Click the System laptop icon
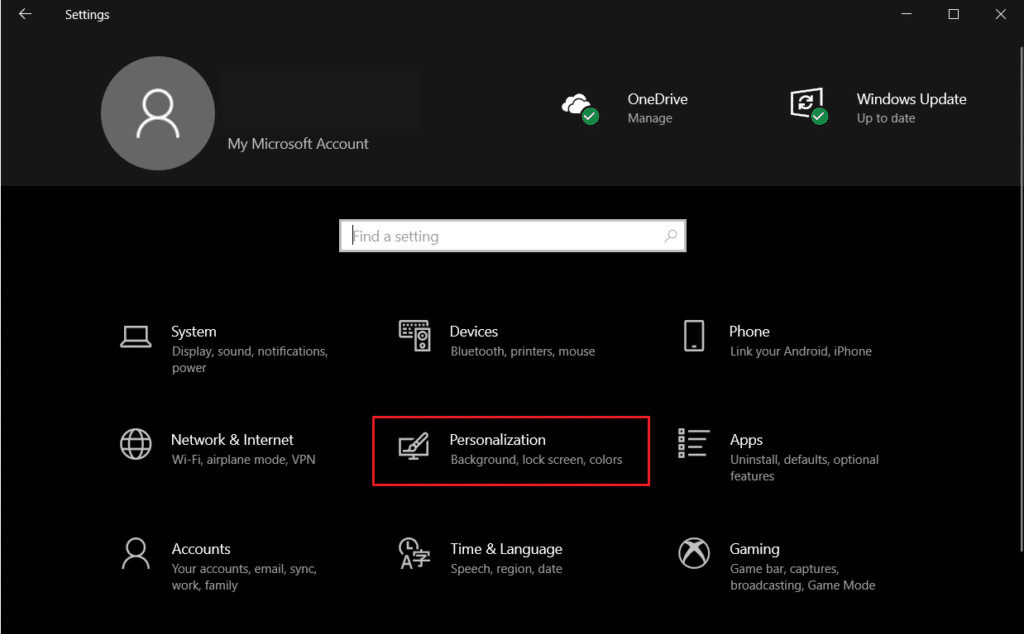This screenshot has width=1024, height=634. coord(135,336)
